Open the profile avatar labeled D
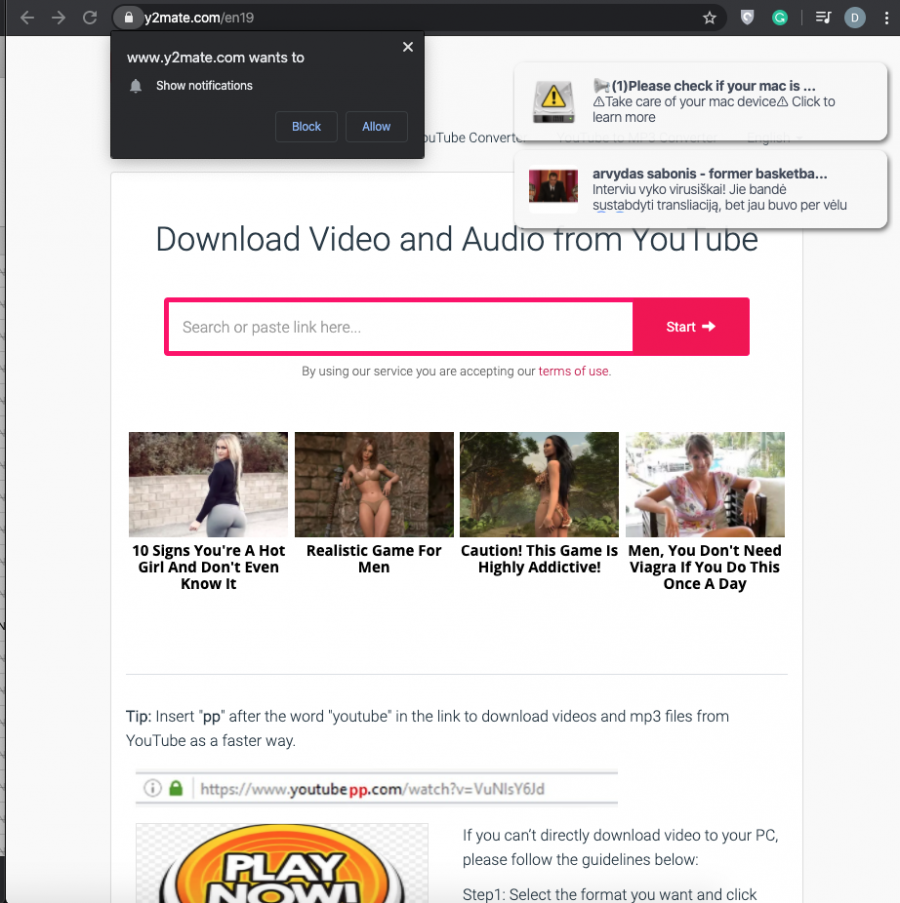Screen dimensions: 900x903 855,18
